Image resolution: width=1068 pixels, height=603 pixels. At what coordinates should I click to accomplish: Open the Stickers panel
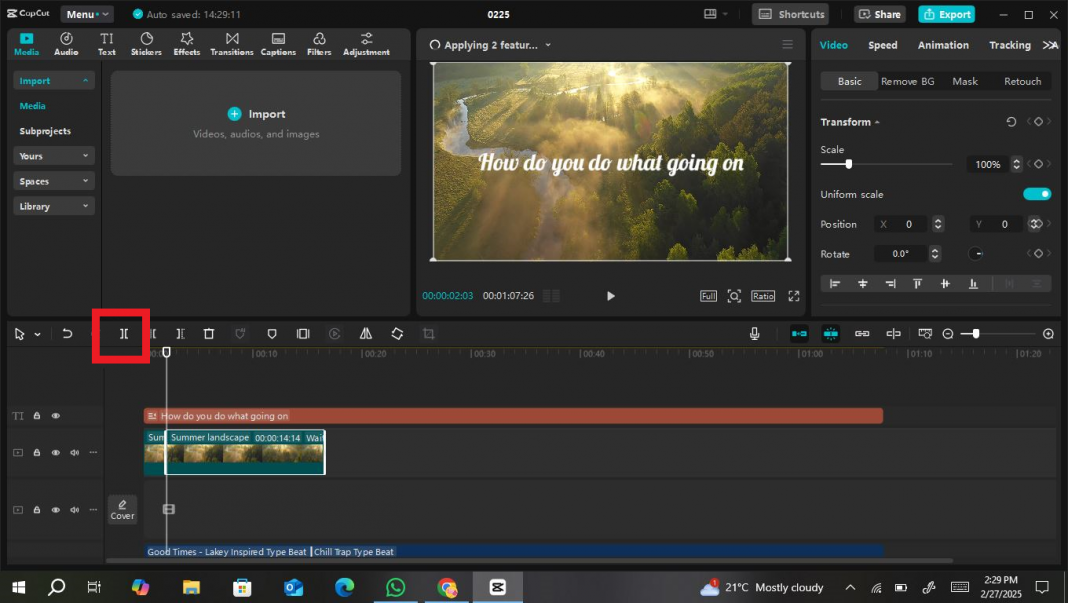[146, 43]
